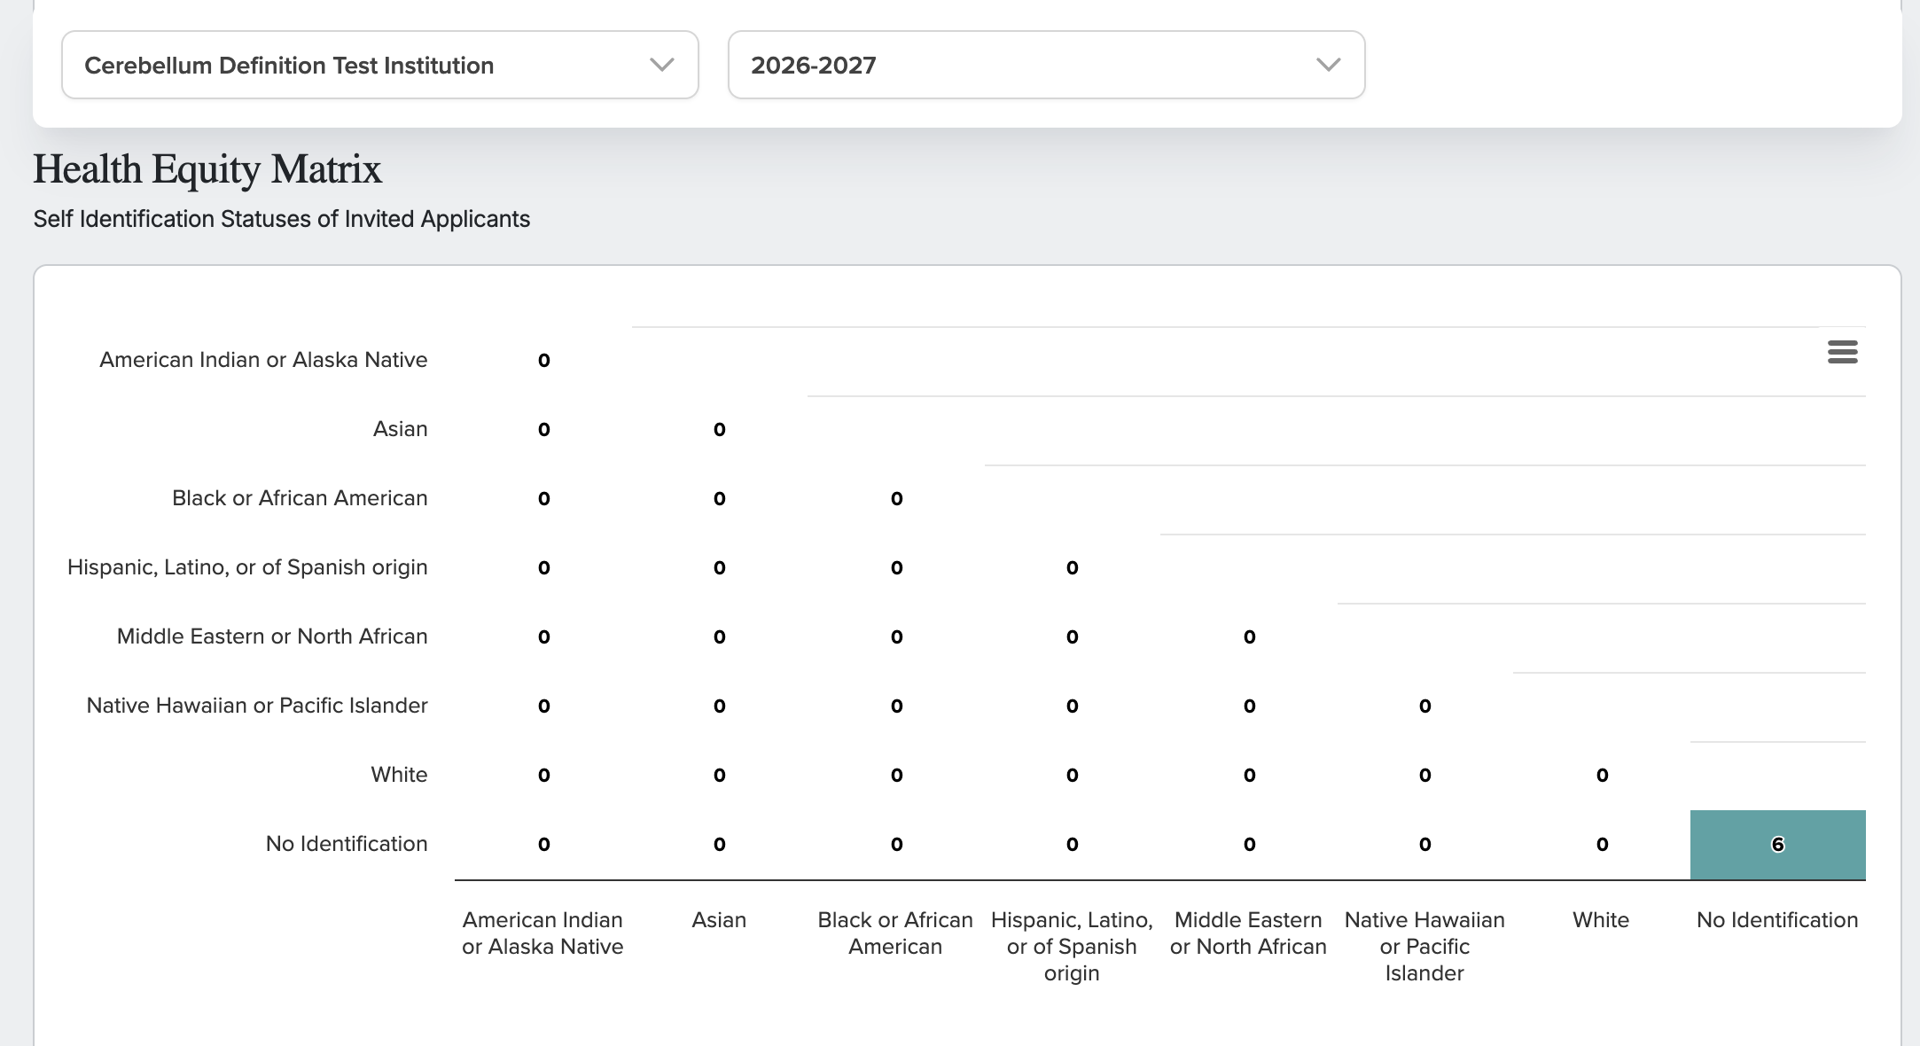Screen dimensions: 1920x1046
Task: Click Hispanic, Latino, or of Spanish origin row label
Action: tap(247, 567)
